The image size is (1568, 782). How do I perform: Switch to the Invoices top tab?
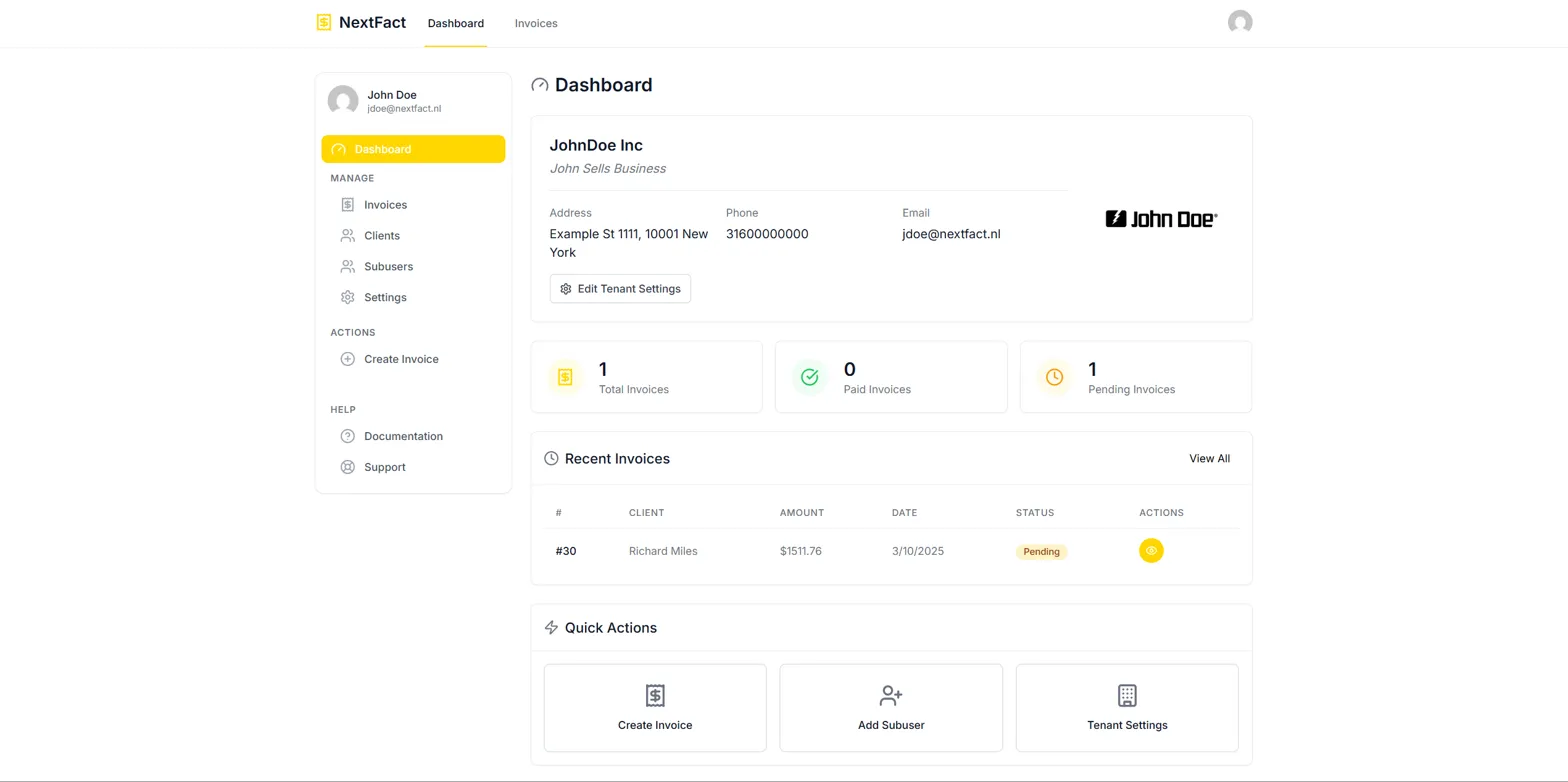coord(536,23)
